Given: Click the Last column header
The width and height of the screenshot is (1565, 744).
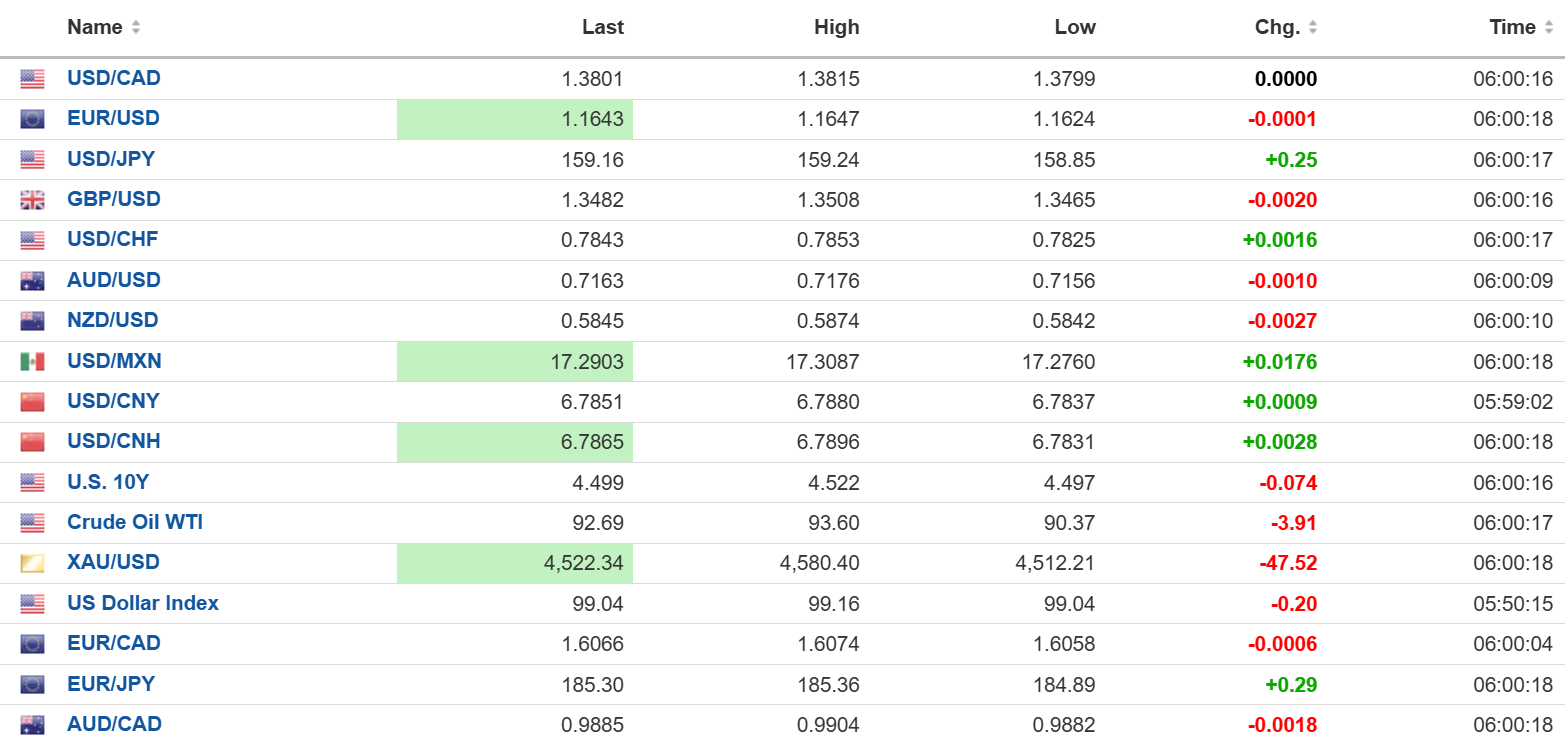Looking at the screenshot, I should (x=603, y=28).
